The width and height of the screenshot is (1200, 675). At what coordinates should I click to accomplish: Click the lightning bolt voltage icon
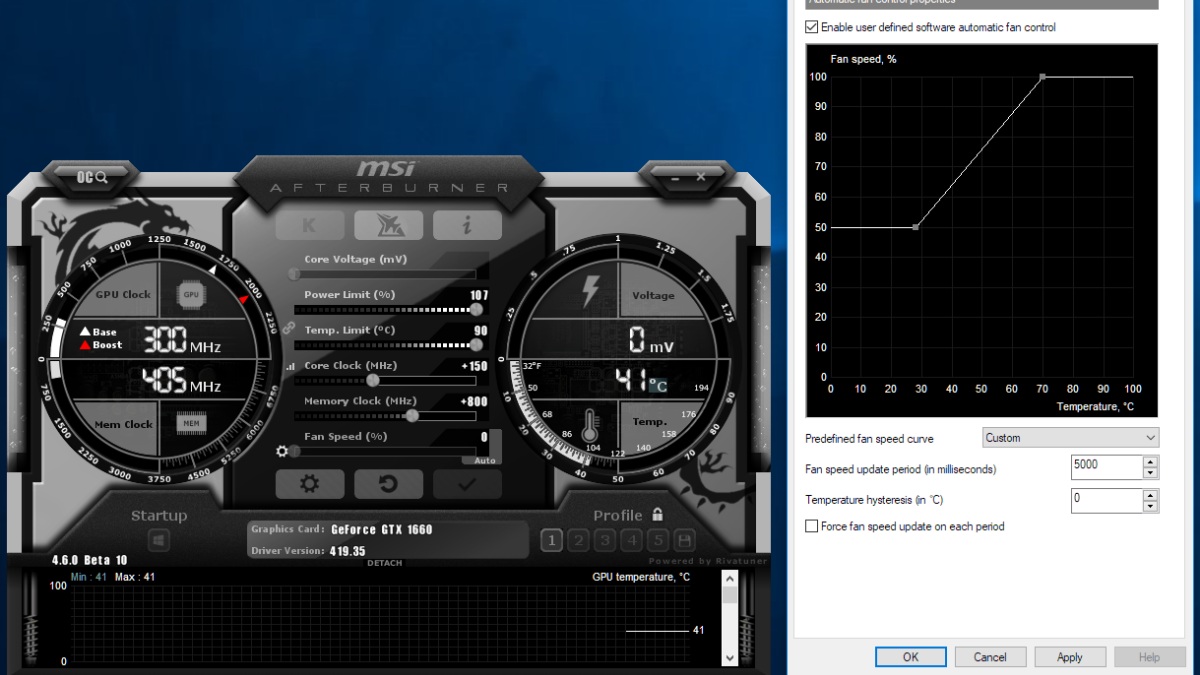coord(591,291)
